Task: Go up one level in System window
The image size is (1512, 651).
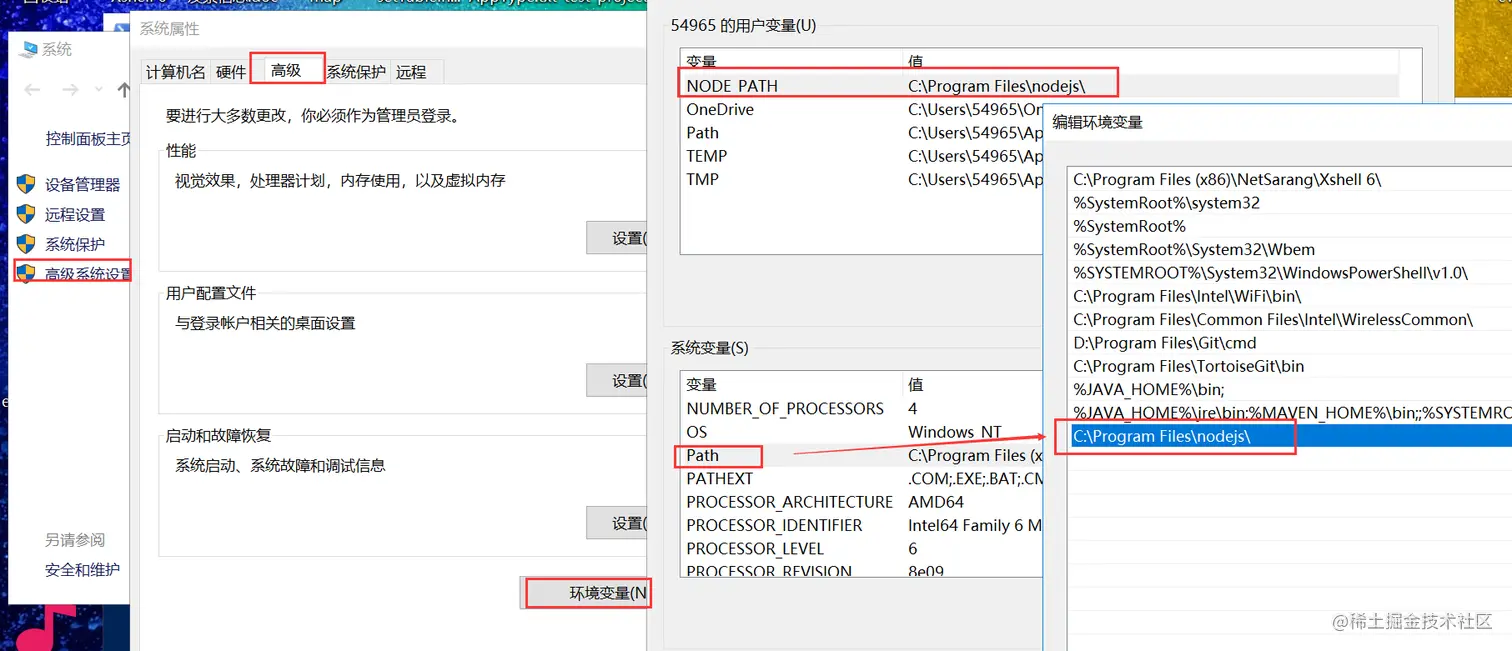Action: (x=123, y=90)
